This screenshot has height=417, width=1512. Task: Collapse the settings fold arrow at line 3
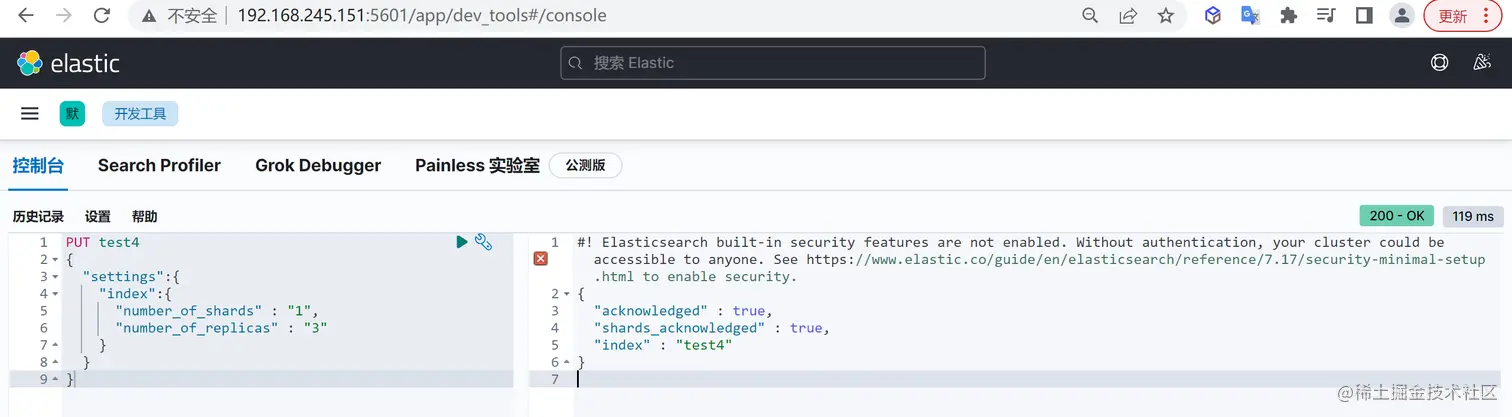[x=55, y=277]
